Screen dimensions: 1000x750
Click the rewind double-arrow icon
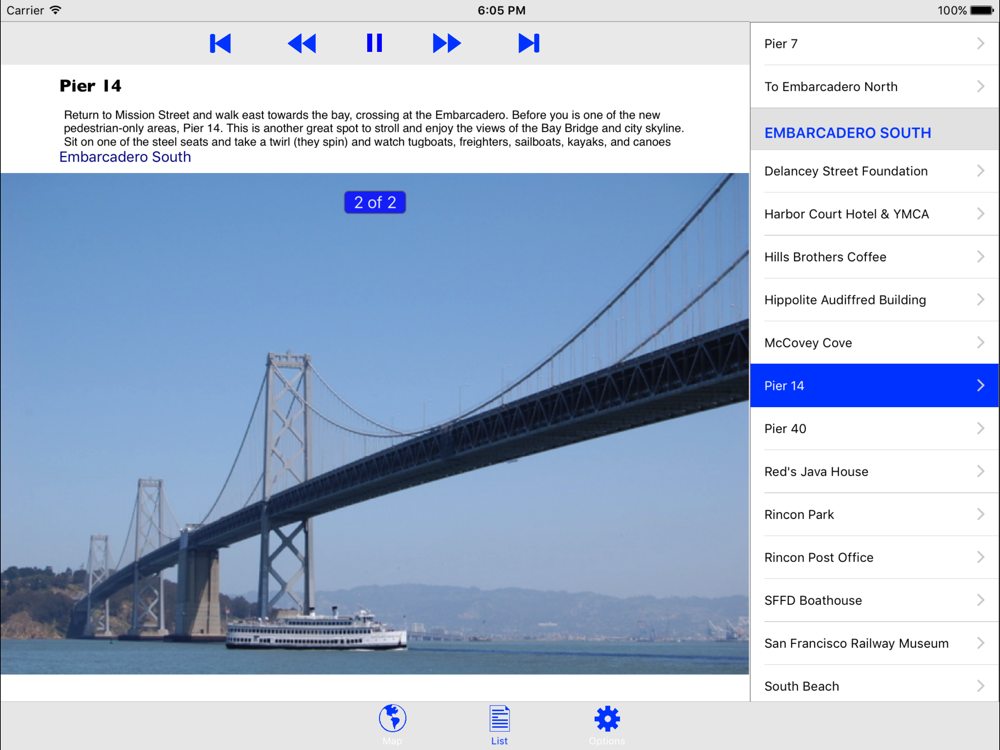tap(301, 43)
